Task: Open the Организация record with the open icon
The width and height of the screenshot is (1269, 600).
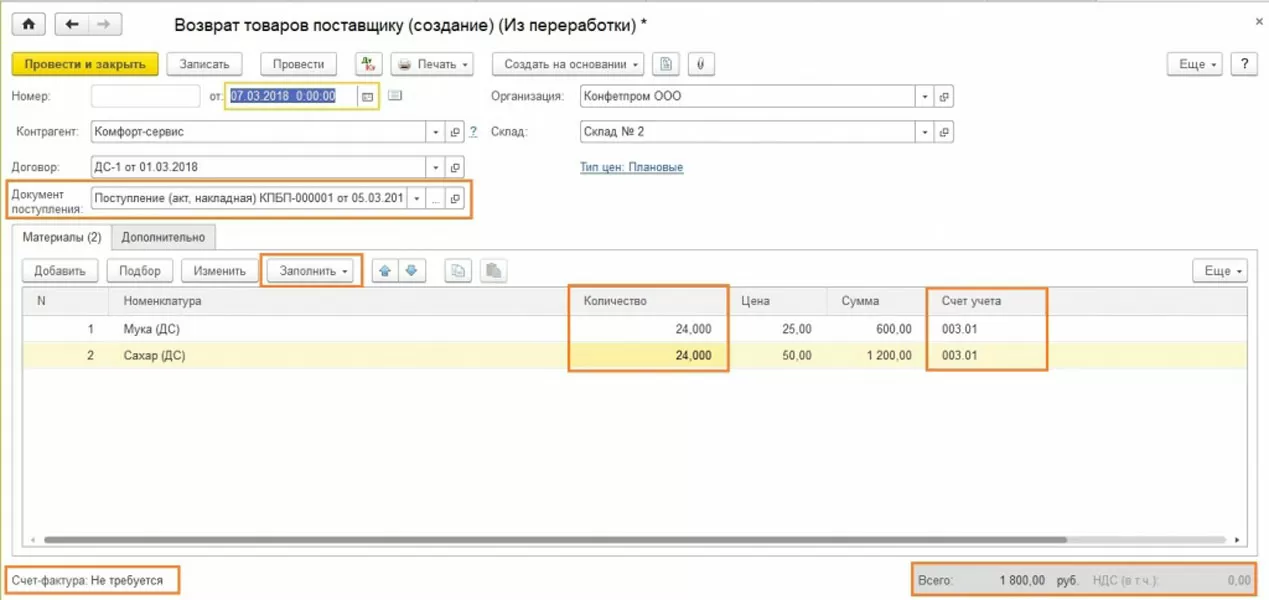Action: coord(944,97)
